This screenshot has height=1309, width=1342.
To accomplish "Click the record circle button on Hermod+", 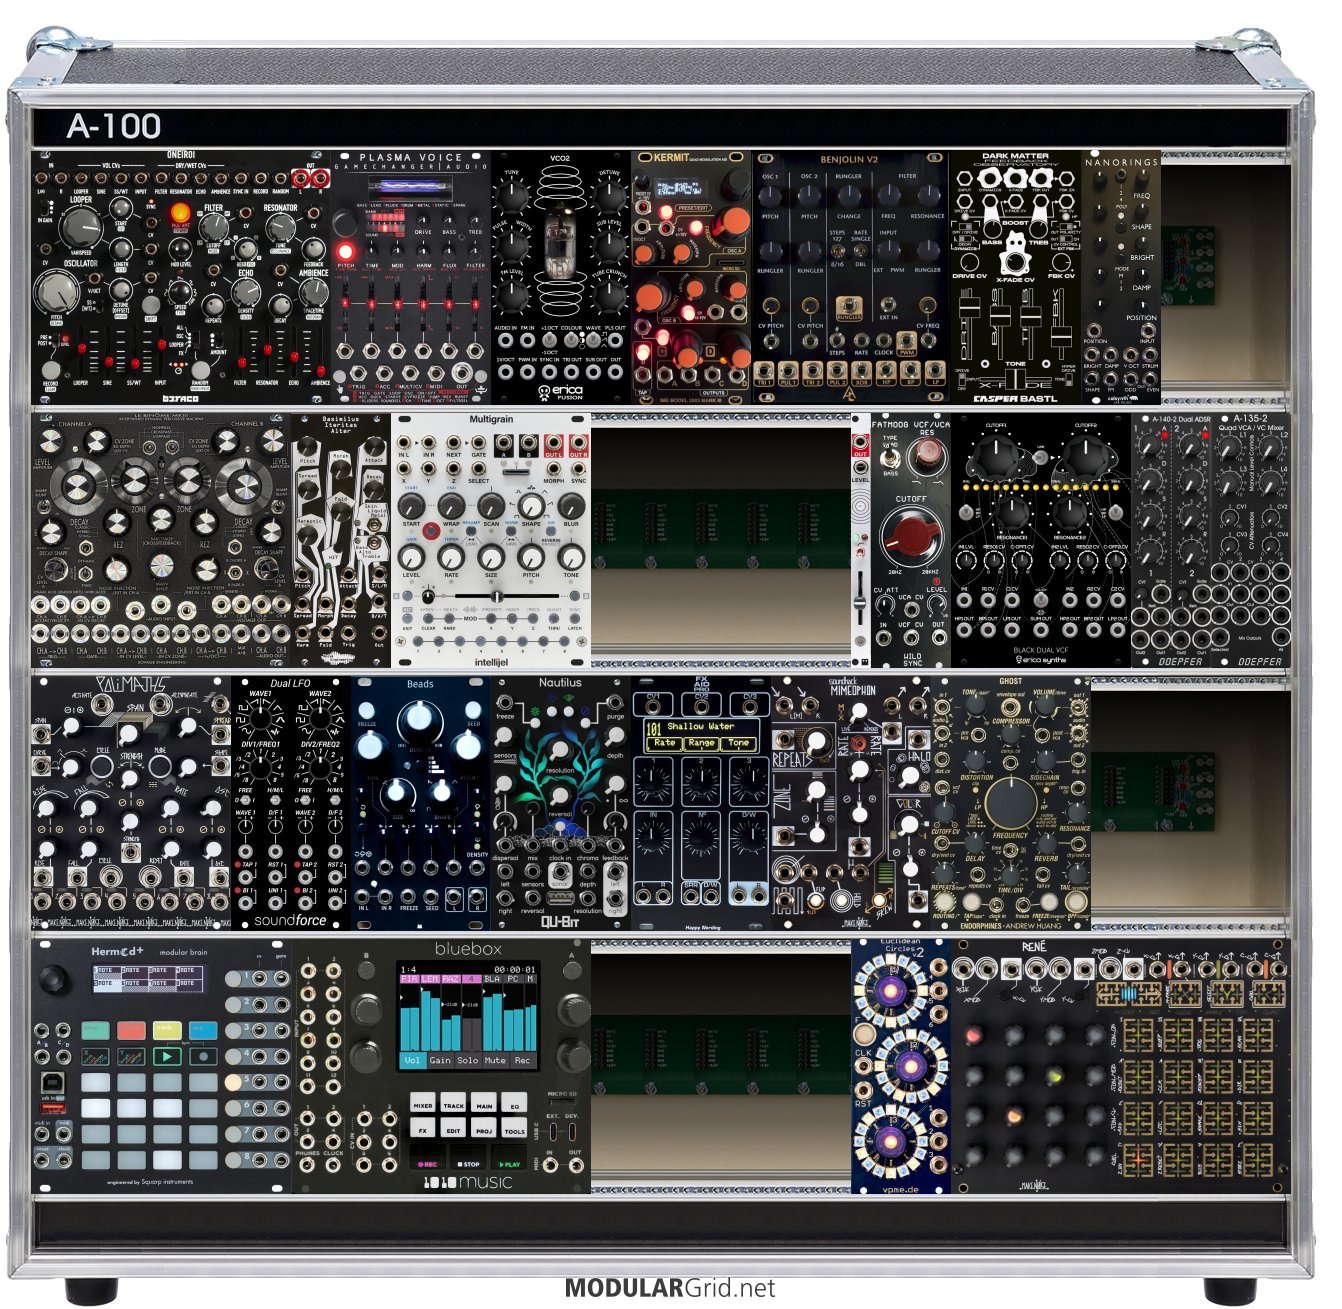I will pyautogui.click(x=202, y=1056).
